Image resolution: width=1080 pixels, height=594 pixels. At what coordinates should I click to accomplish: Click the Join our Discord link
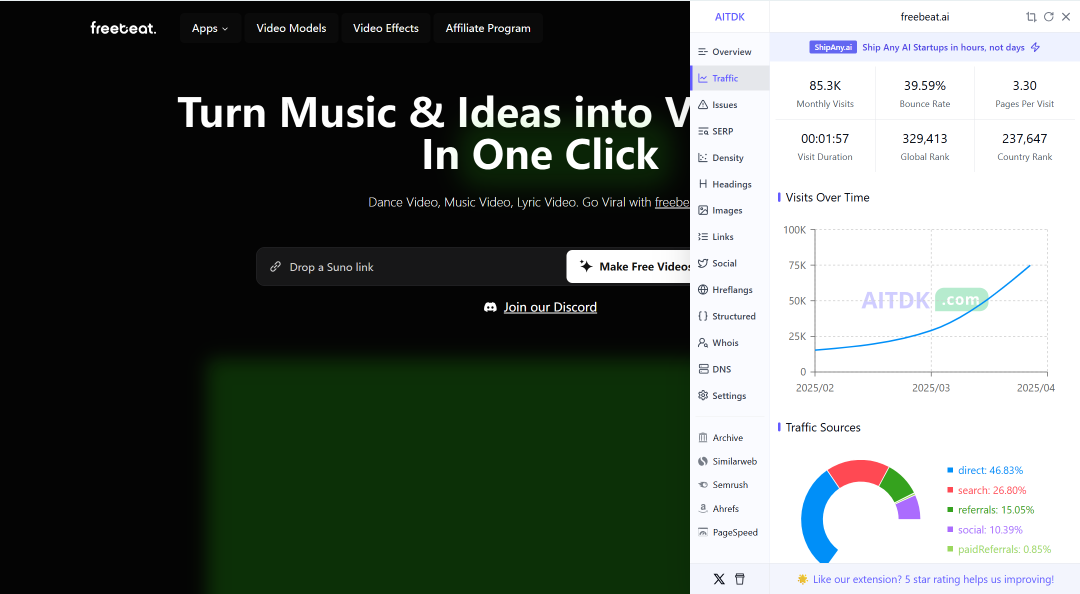[x=550, y=307]
